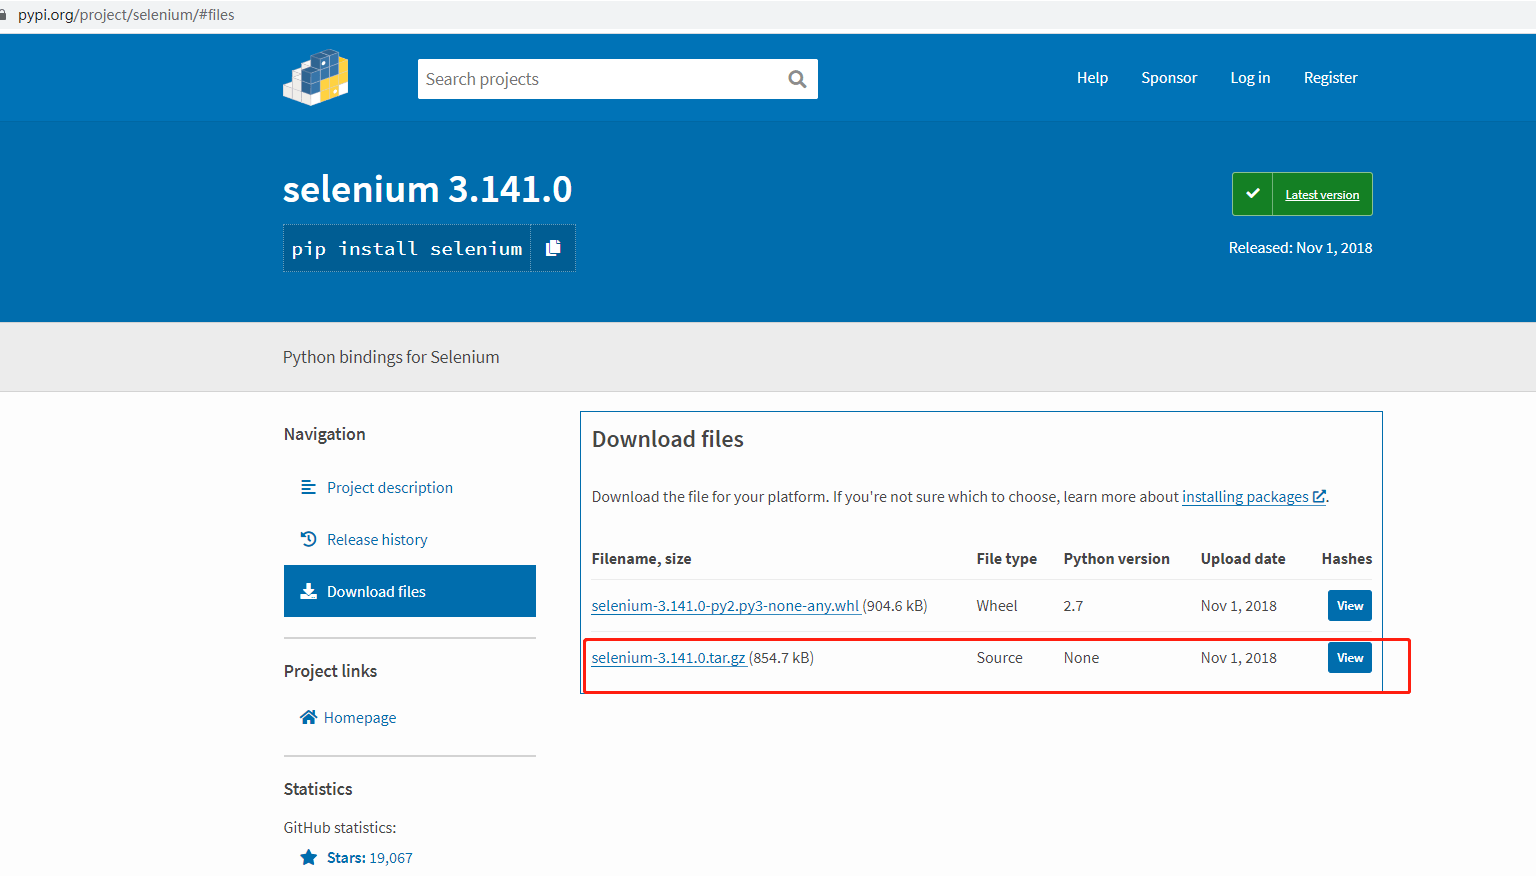The width and height of the screenshot is (1536, 876).
Task: Click the Project description list icon
Action: point(308,487)
